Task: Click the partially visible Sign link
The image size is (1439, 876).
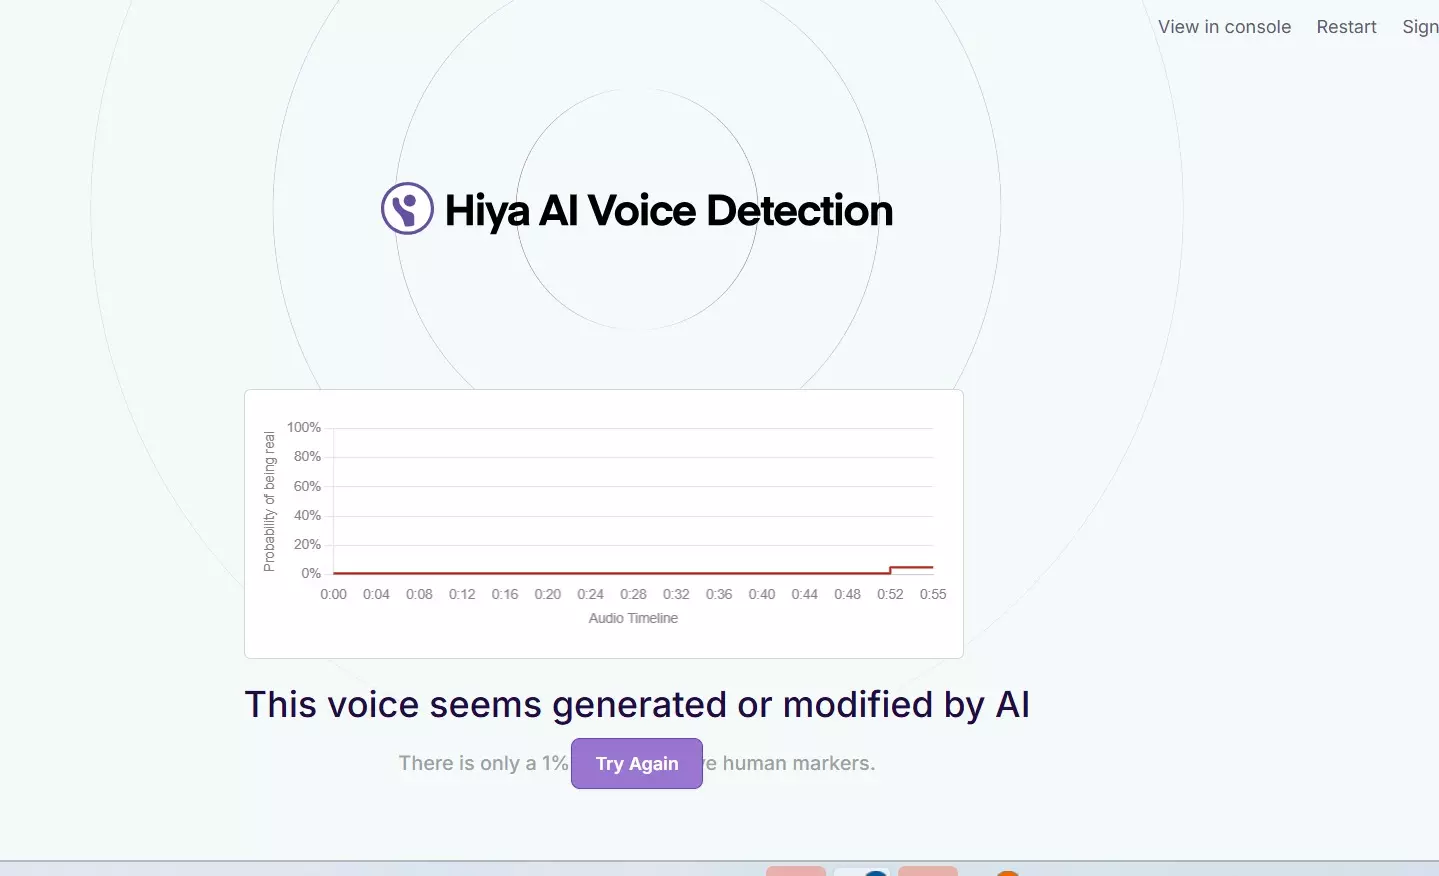Action: [x=1419, y=27]
